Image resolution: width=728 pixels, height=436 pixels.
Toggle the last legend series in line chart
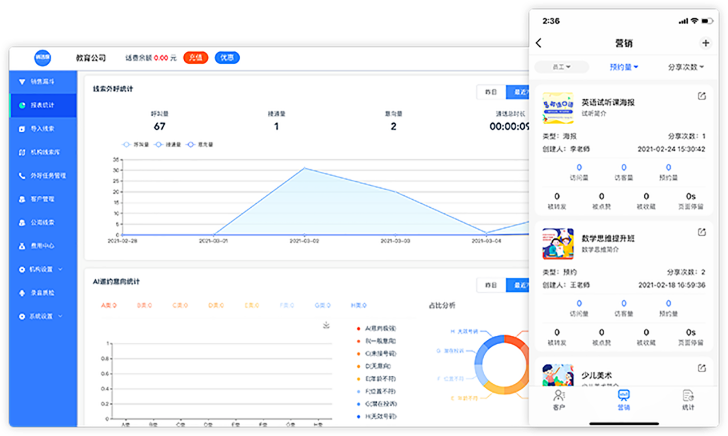200,145
